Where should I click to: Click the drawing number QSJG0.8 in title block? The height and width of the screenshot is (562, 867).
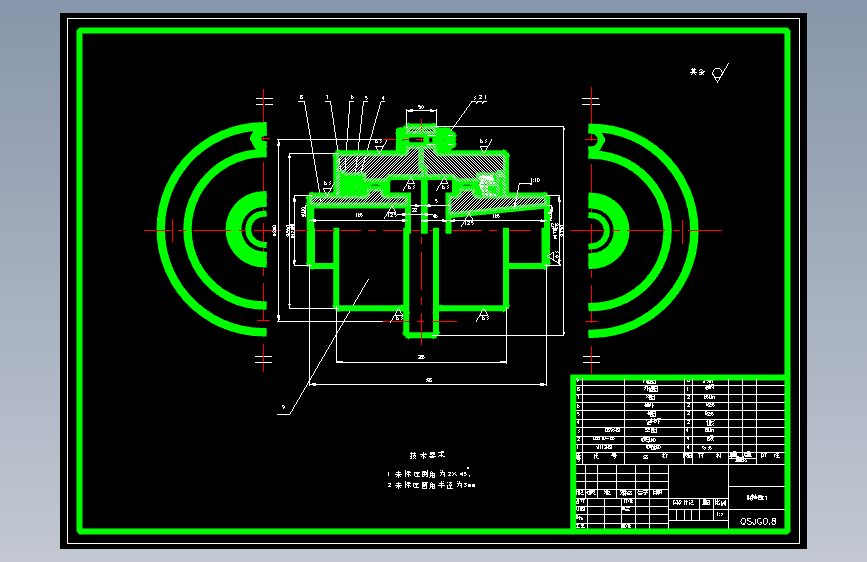pyautogui.click(x=758, y=521)
